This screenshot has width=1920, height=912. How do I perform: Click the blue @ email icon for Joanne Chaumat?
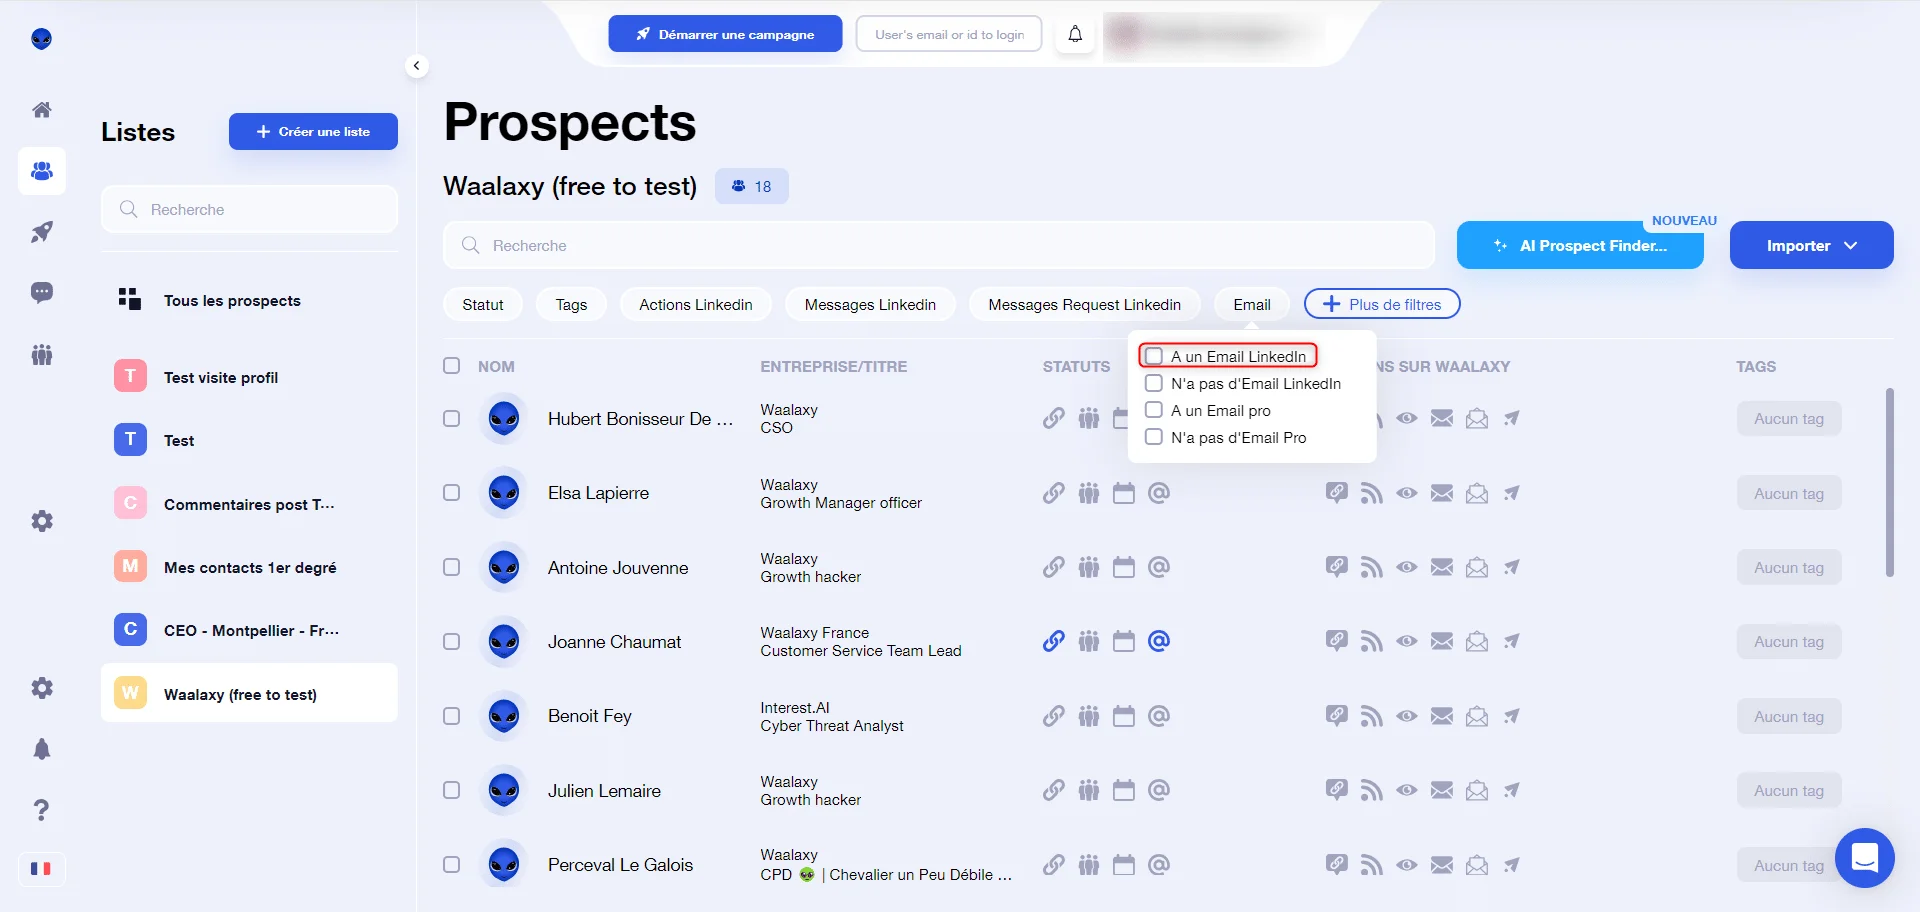1159,641
